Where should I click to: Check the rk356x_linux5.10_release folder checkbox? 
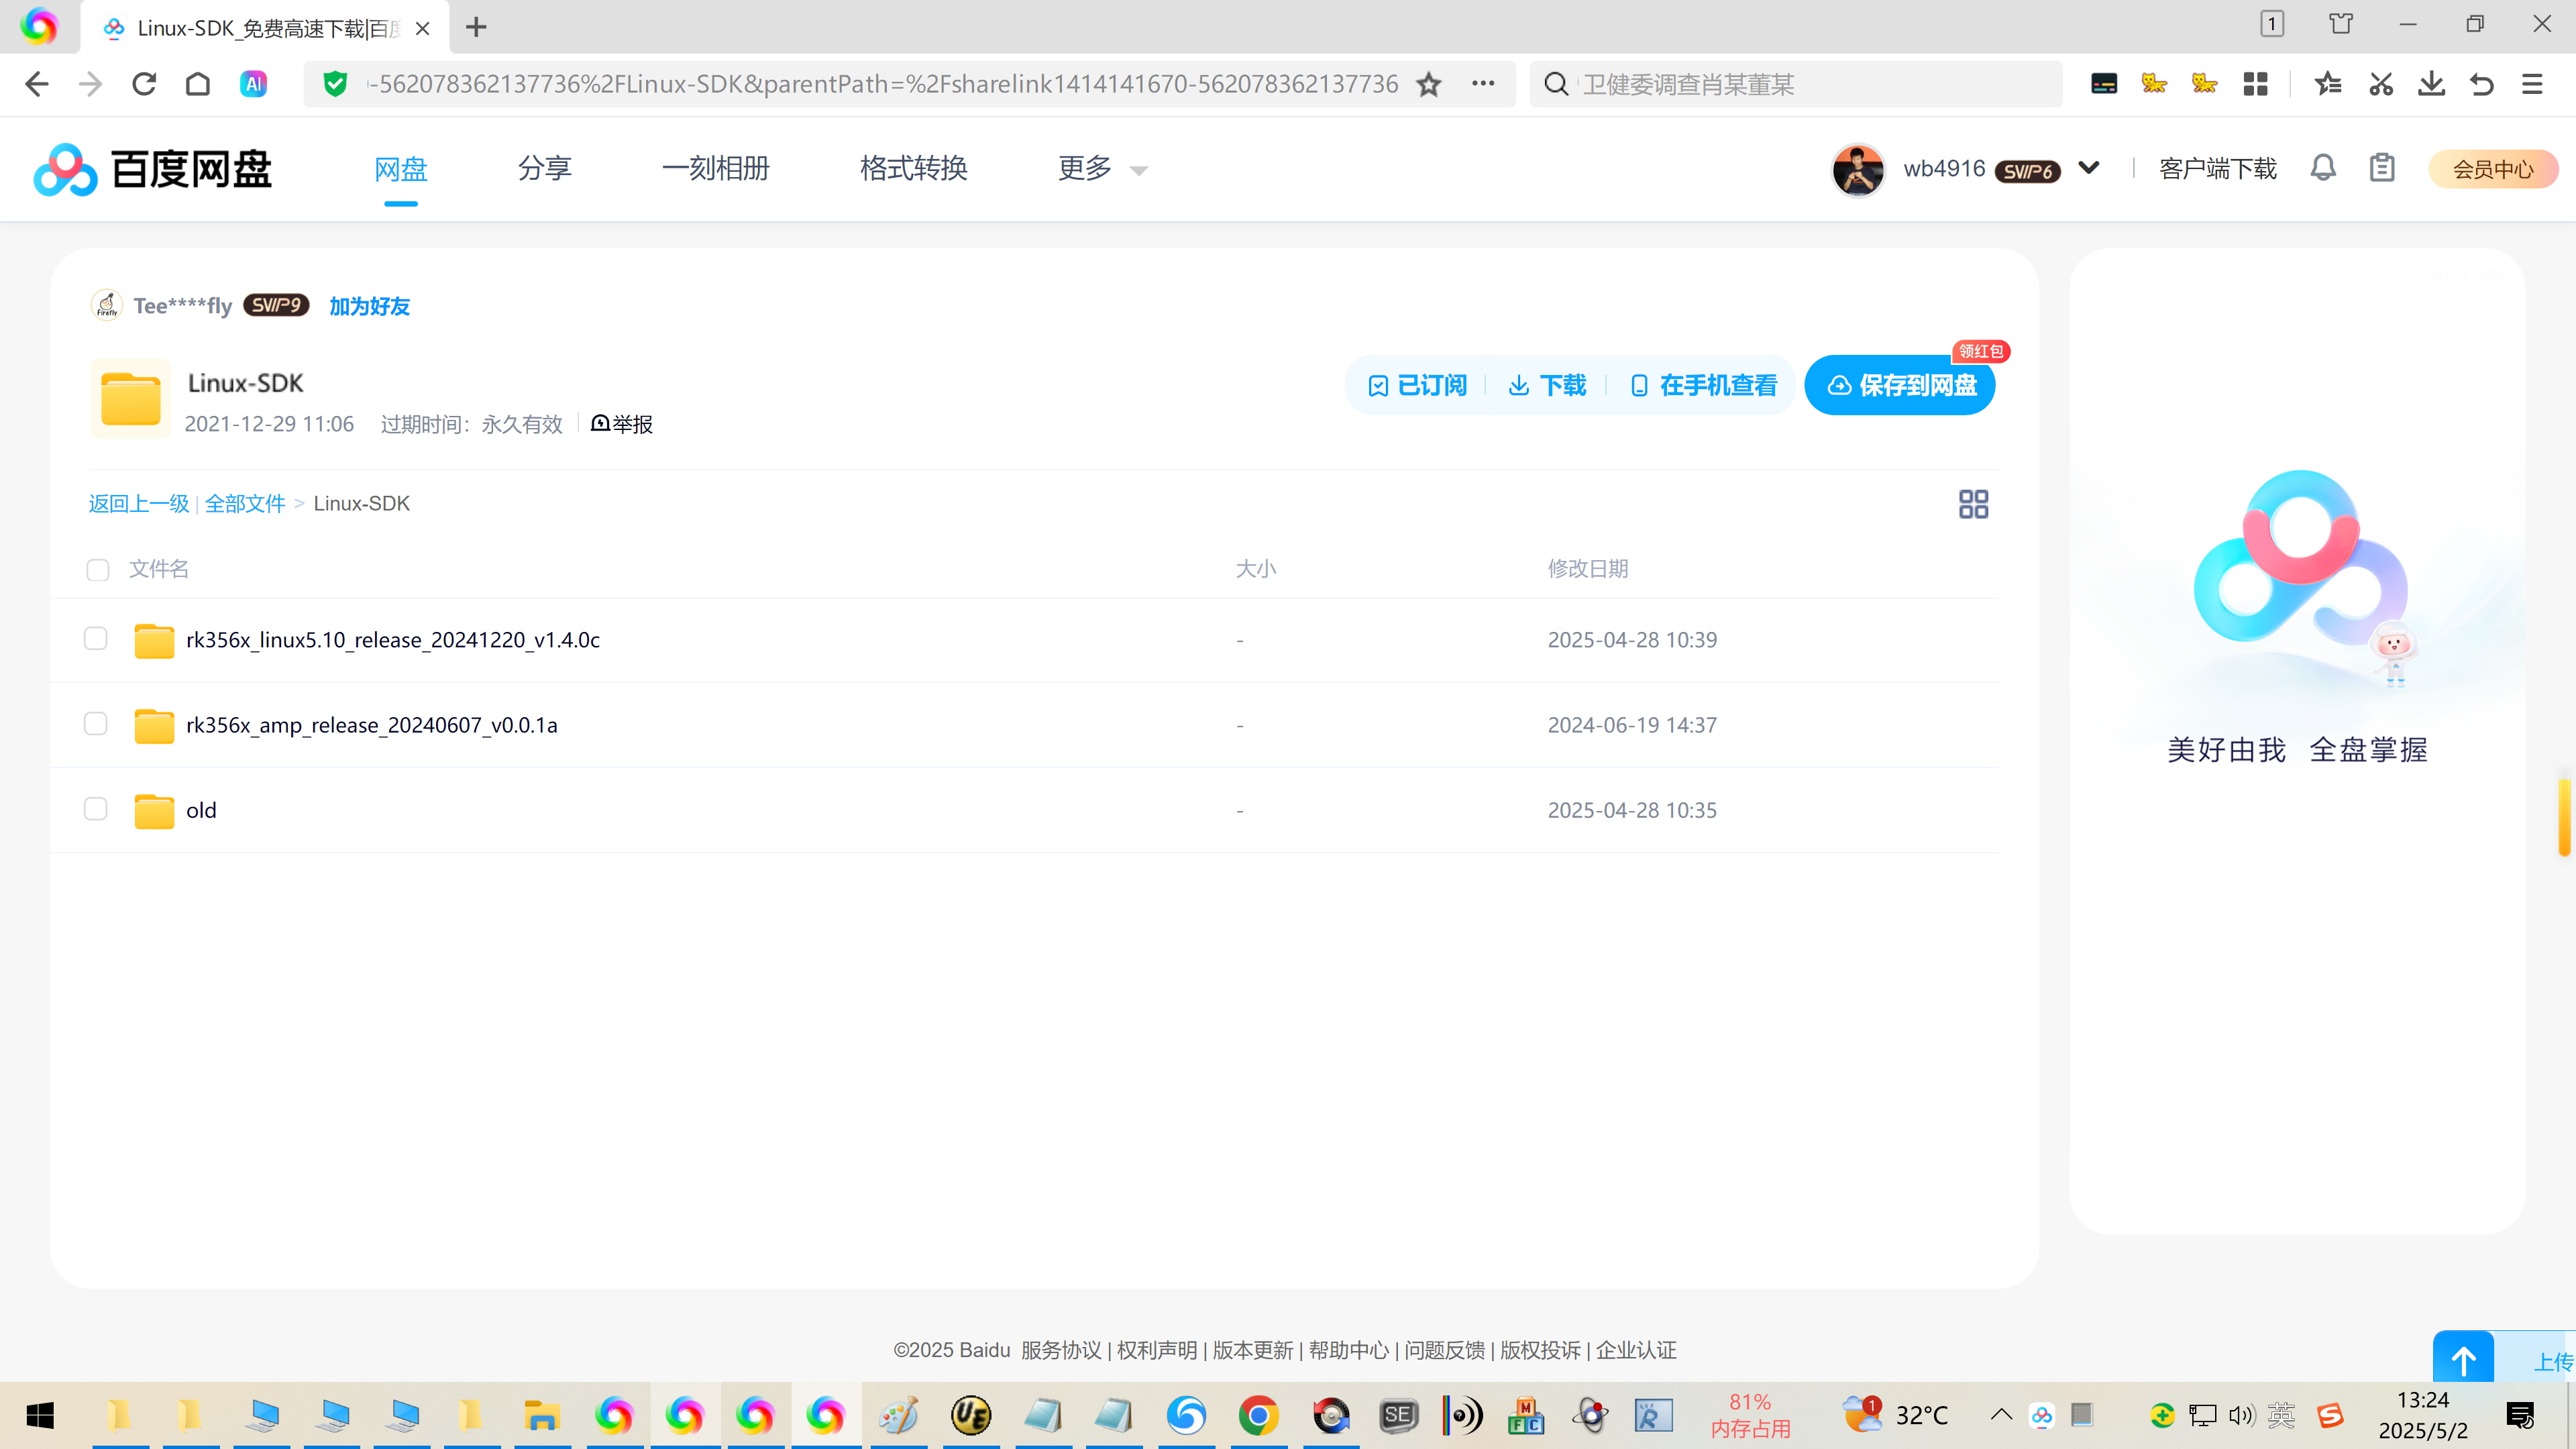[96, 639]
